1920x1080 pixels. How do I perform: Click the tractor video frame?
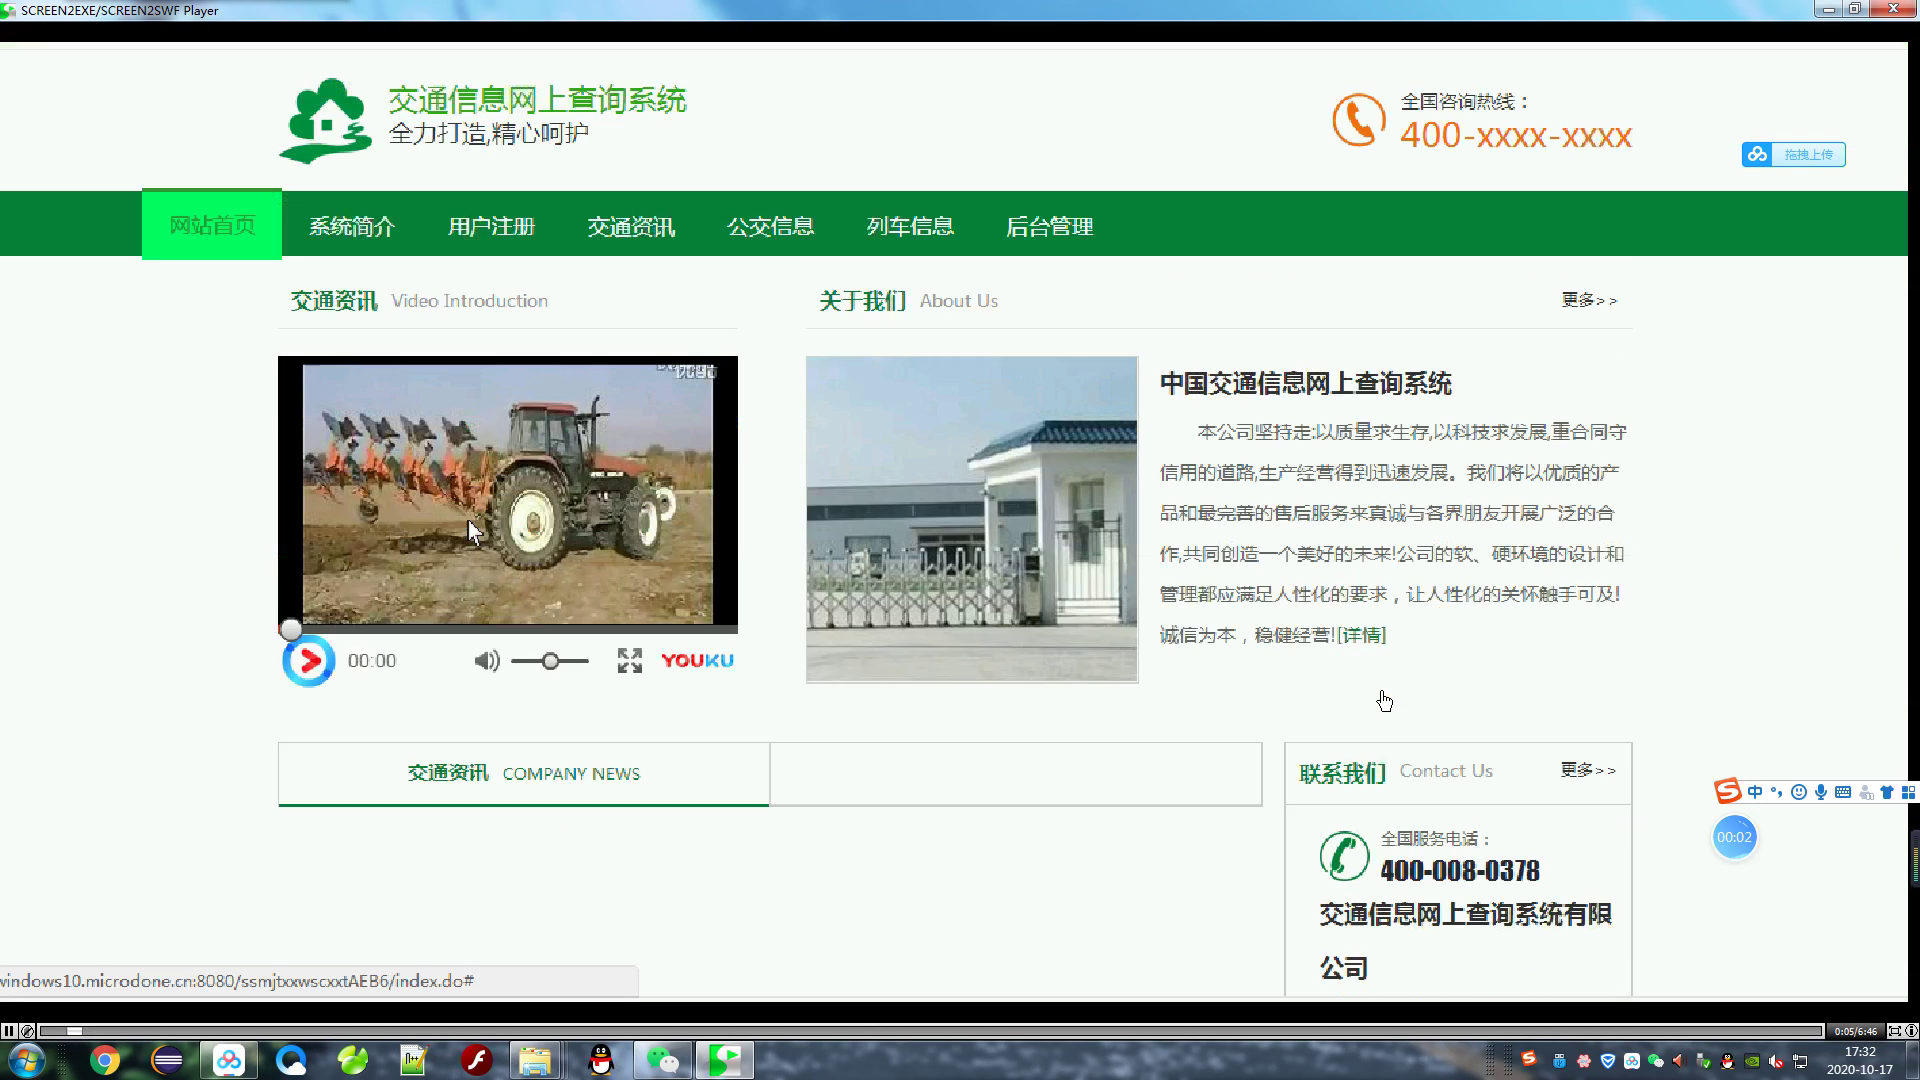pos(508,493)
